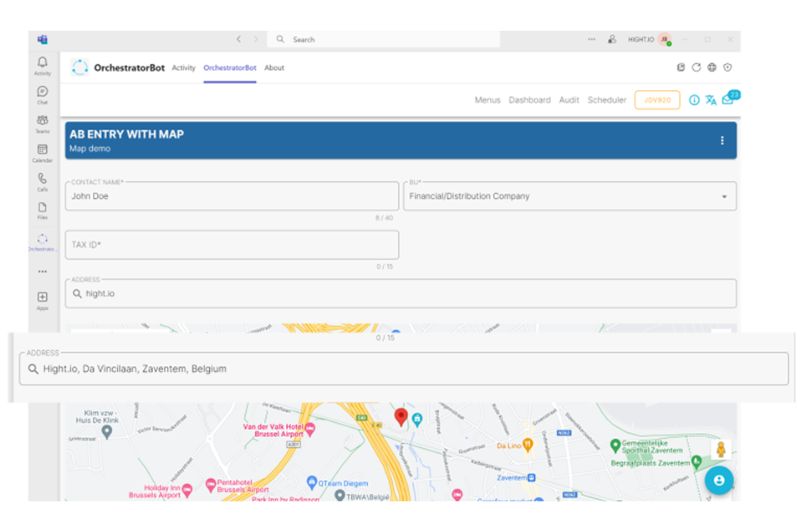Viewport: 803px width, 532px height.
Task: Open Files in the Teams sidebar
Action: click(43, 210)
